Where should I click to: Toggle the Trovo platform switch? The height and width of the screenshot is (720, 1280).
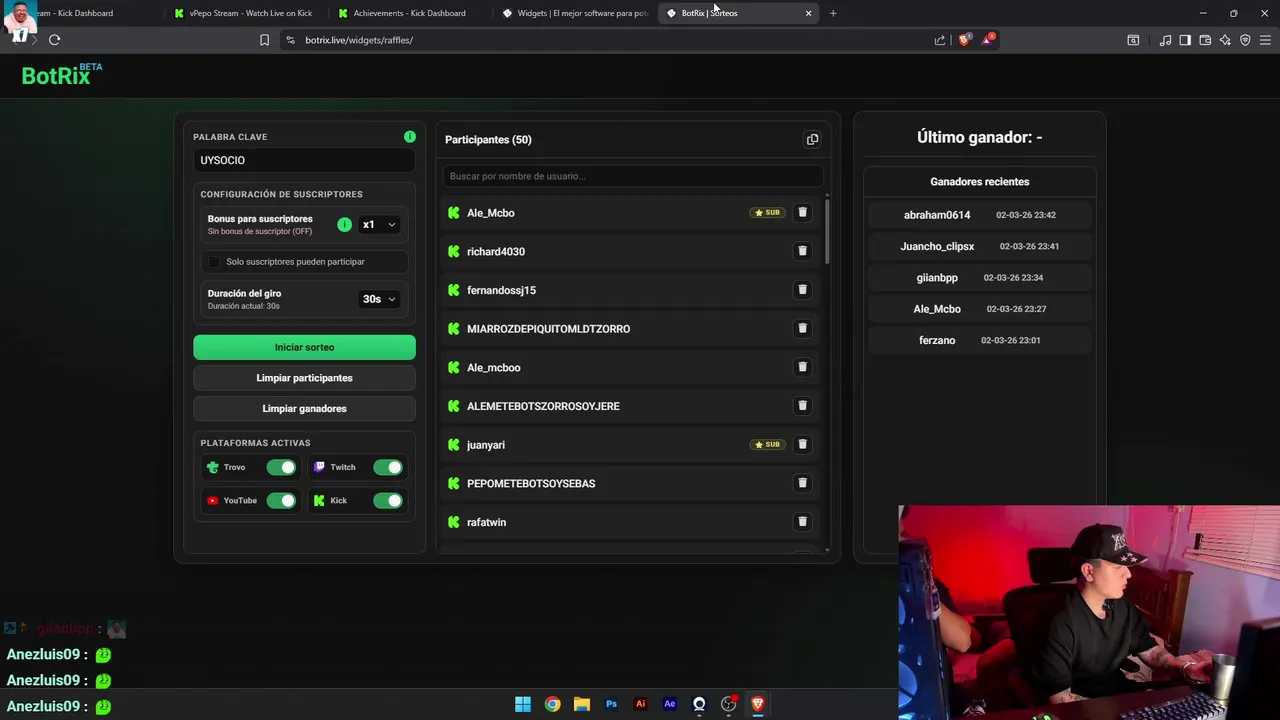281,467
